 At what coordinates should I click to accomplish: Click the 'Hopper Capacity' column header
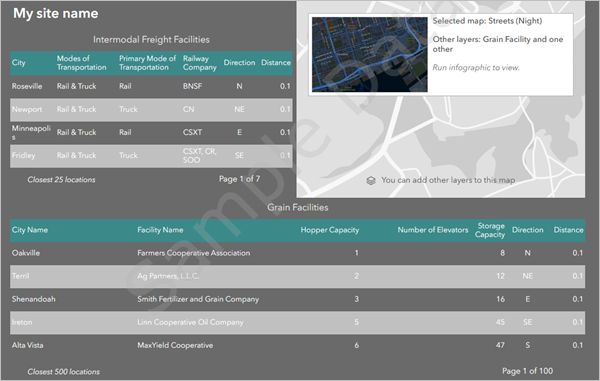point(330,230)
